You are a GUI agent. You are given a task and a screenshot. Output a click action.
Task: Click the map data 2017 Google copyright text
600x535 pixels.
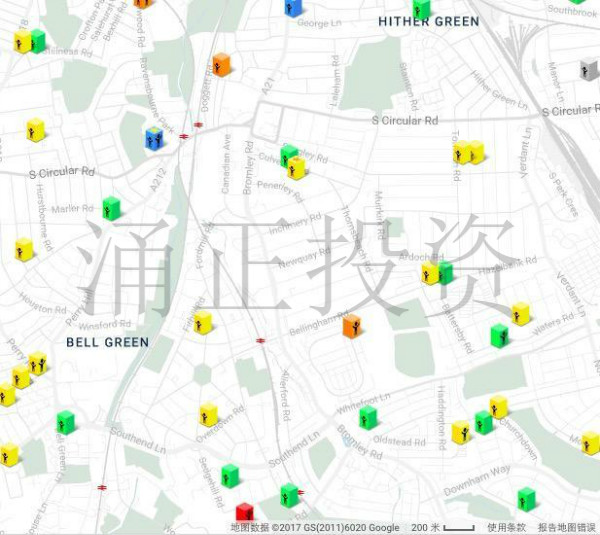pos(315,528)
